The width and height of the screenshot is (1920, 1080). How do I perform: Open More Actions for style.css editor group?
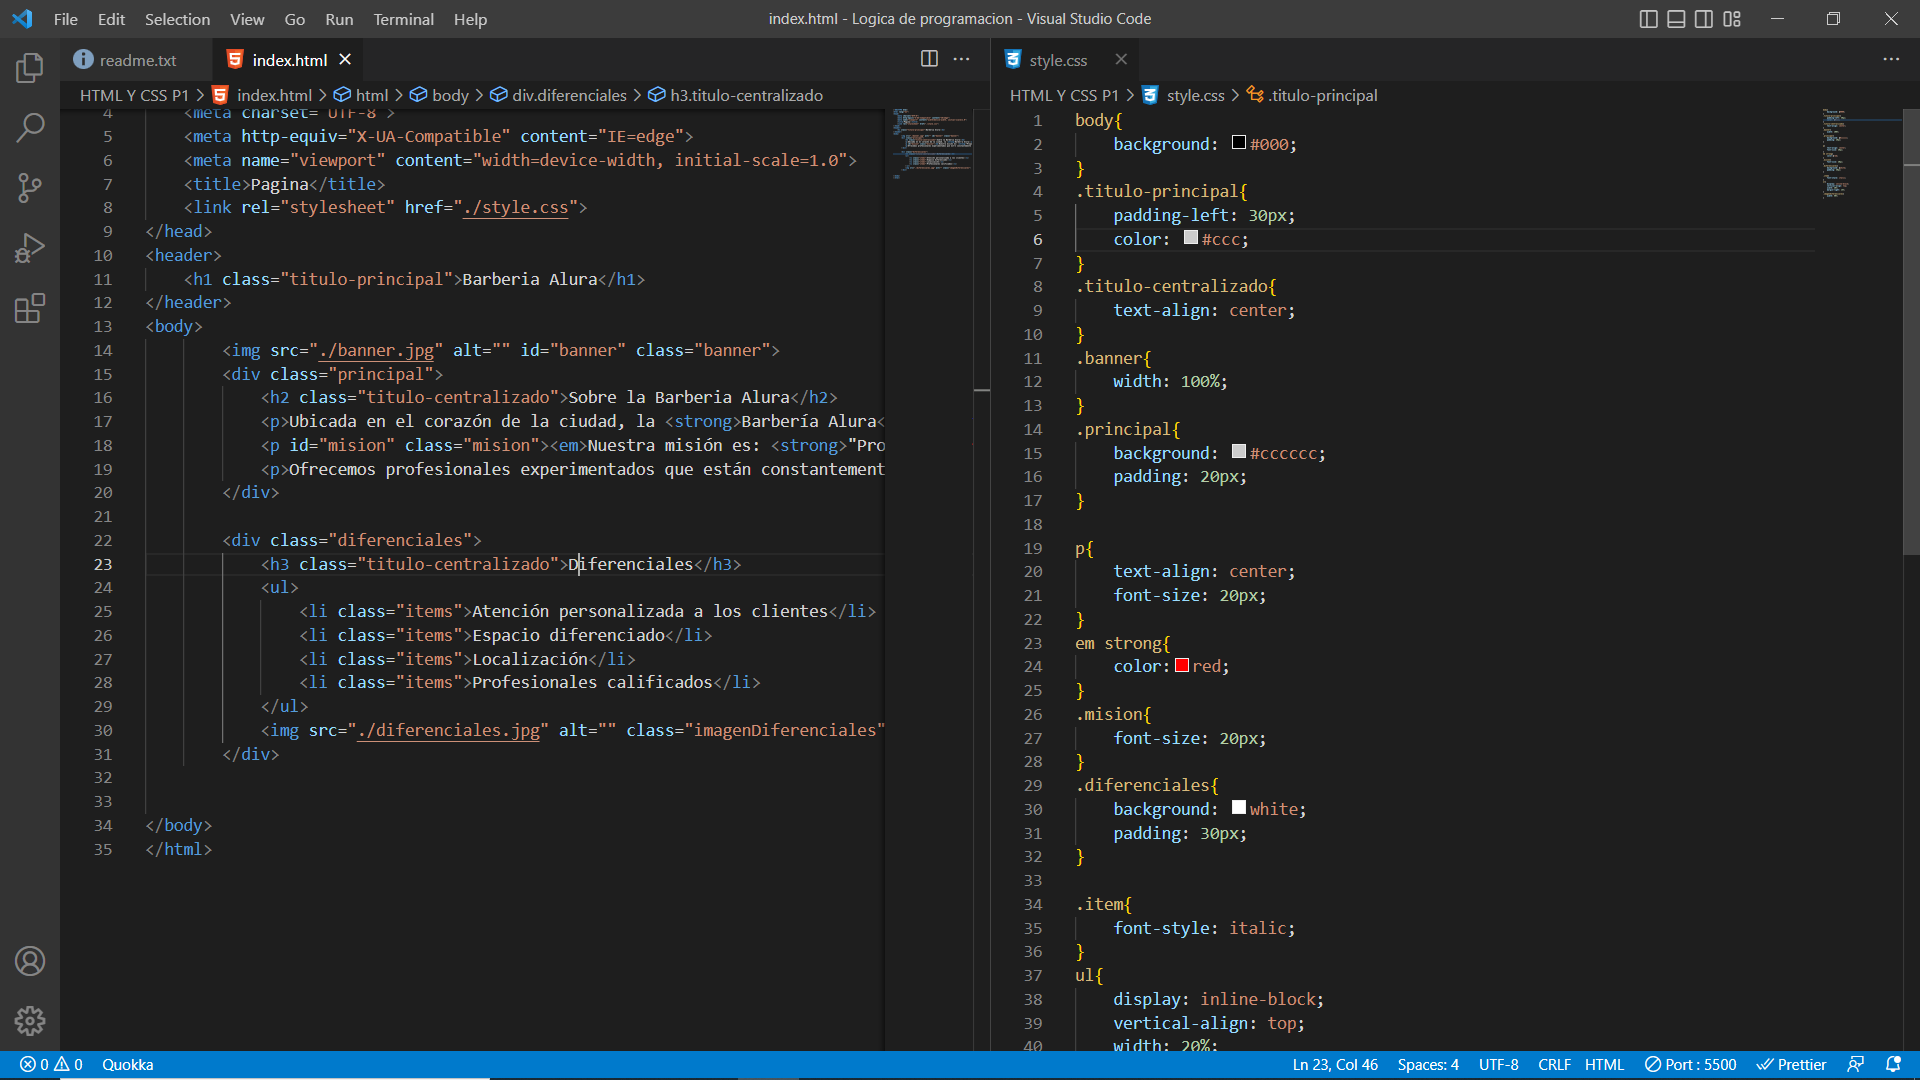point(1891,59)
